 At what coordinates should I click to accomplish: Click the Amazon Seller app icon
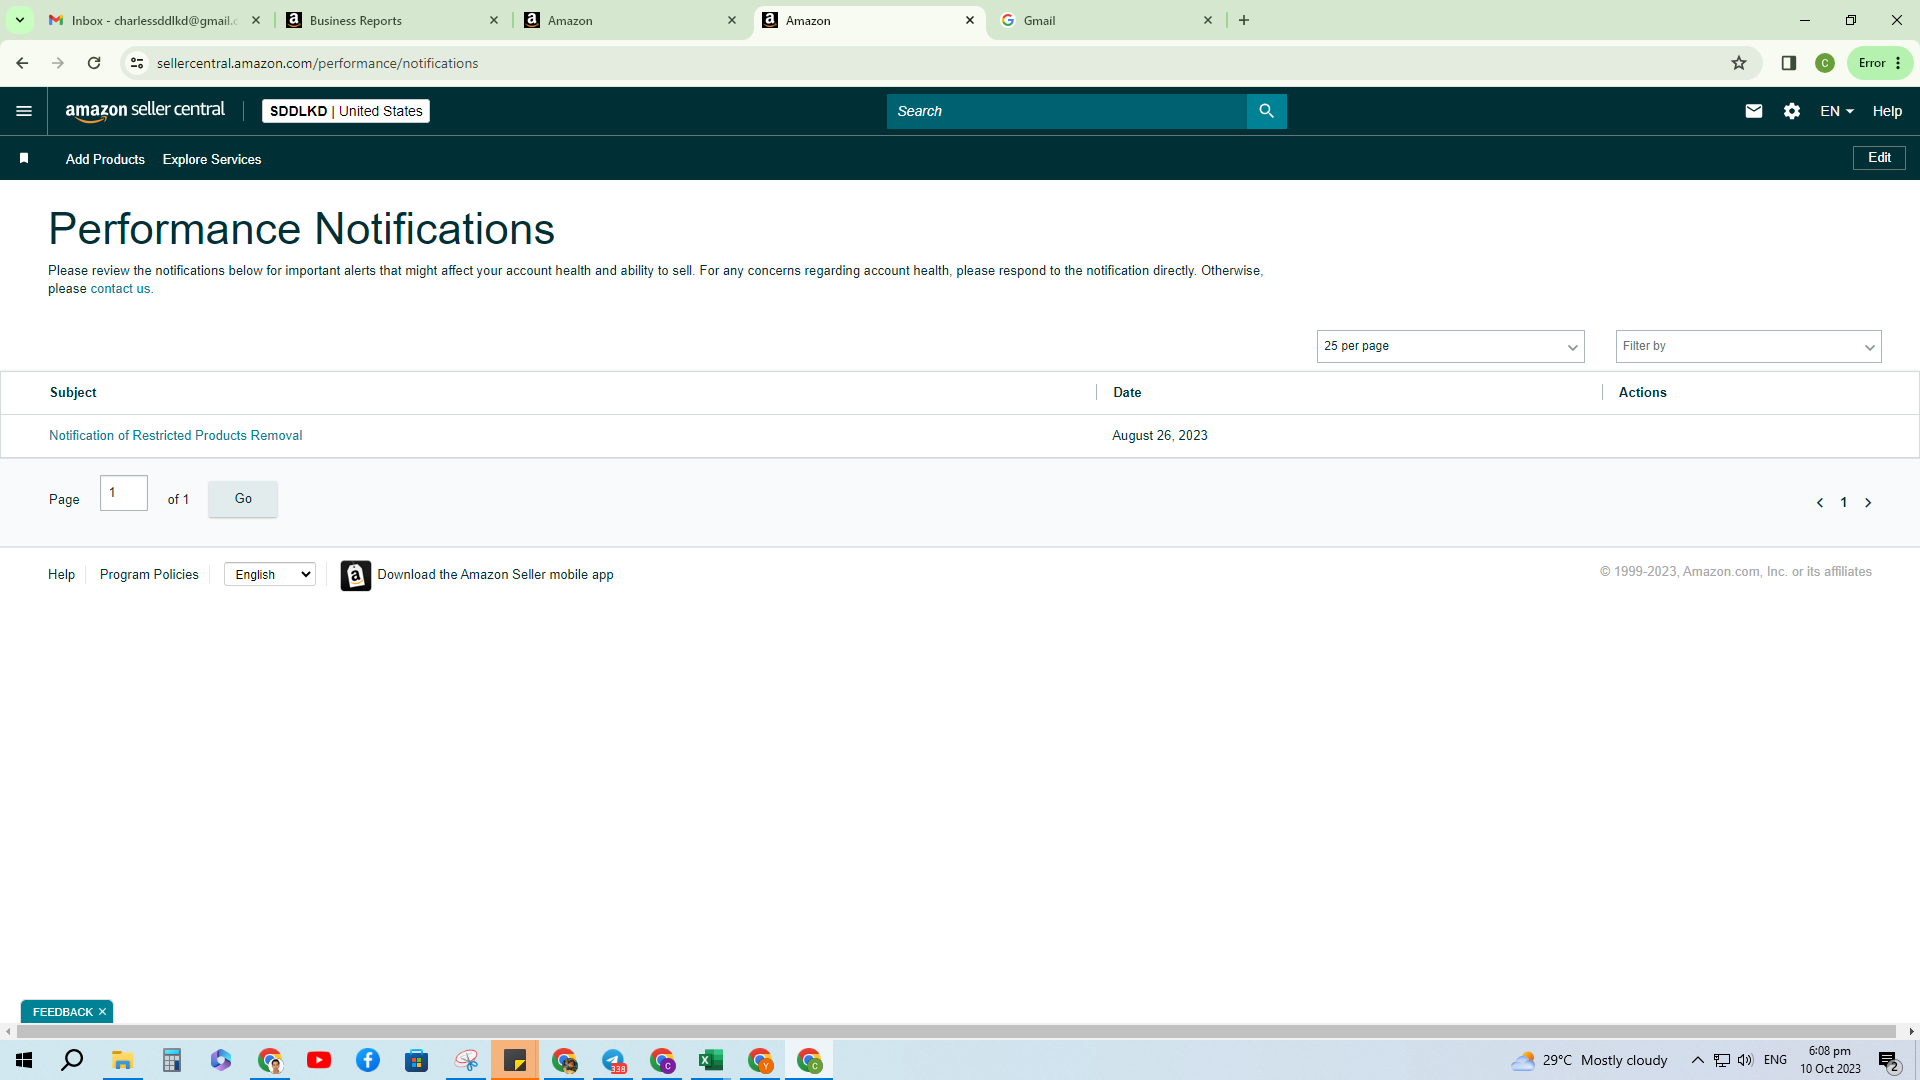tap(355, 575)
